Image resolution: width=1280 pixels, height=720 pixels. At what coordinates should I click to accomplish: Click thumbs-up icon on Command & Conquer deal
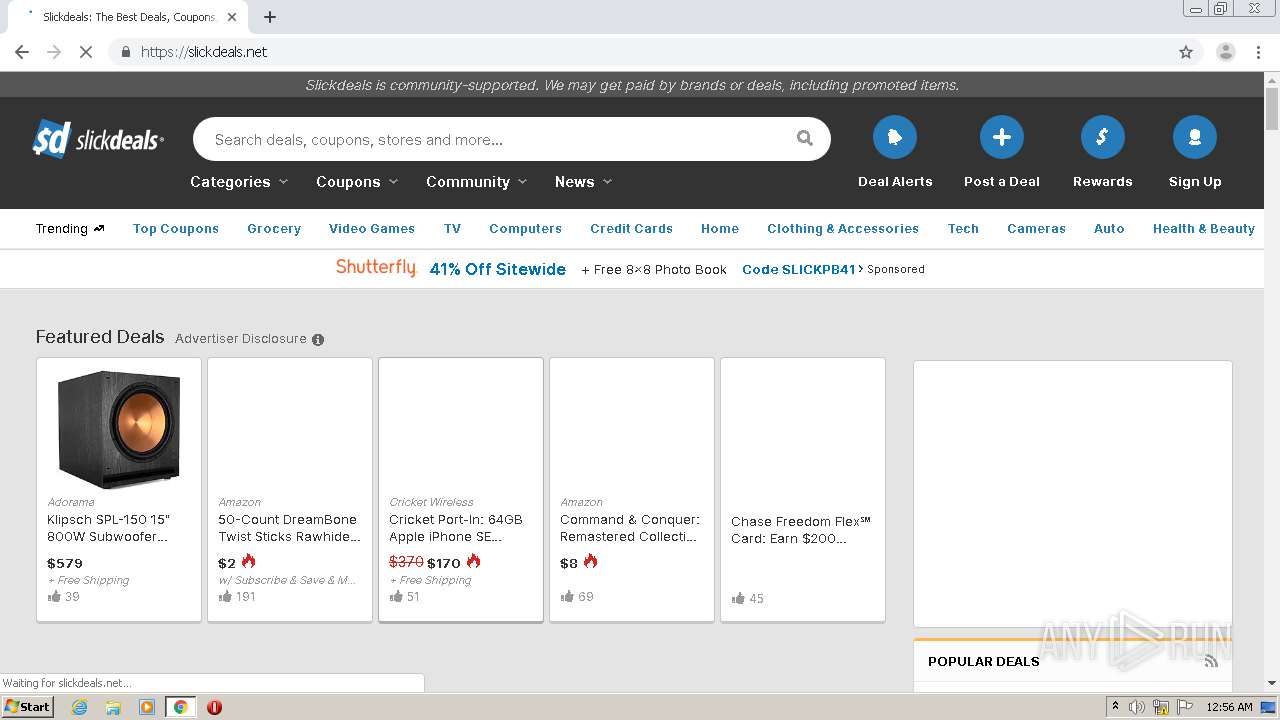(567, 596)
